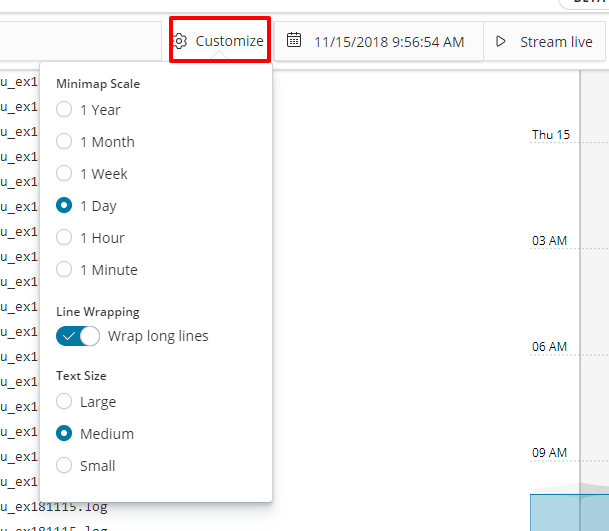Select Medium text size

(64, 434)
